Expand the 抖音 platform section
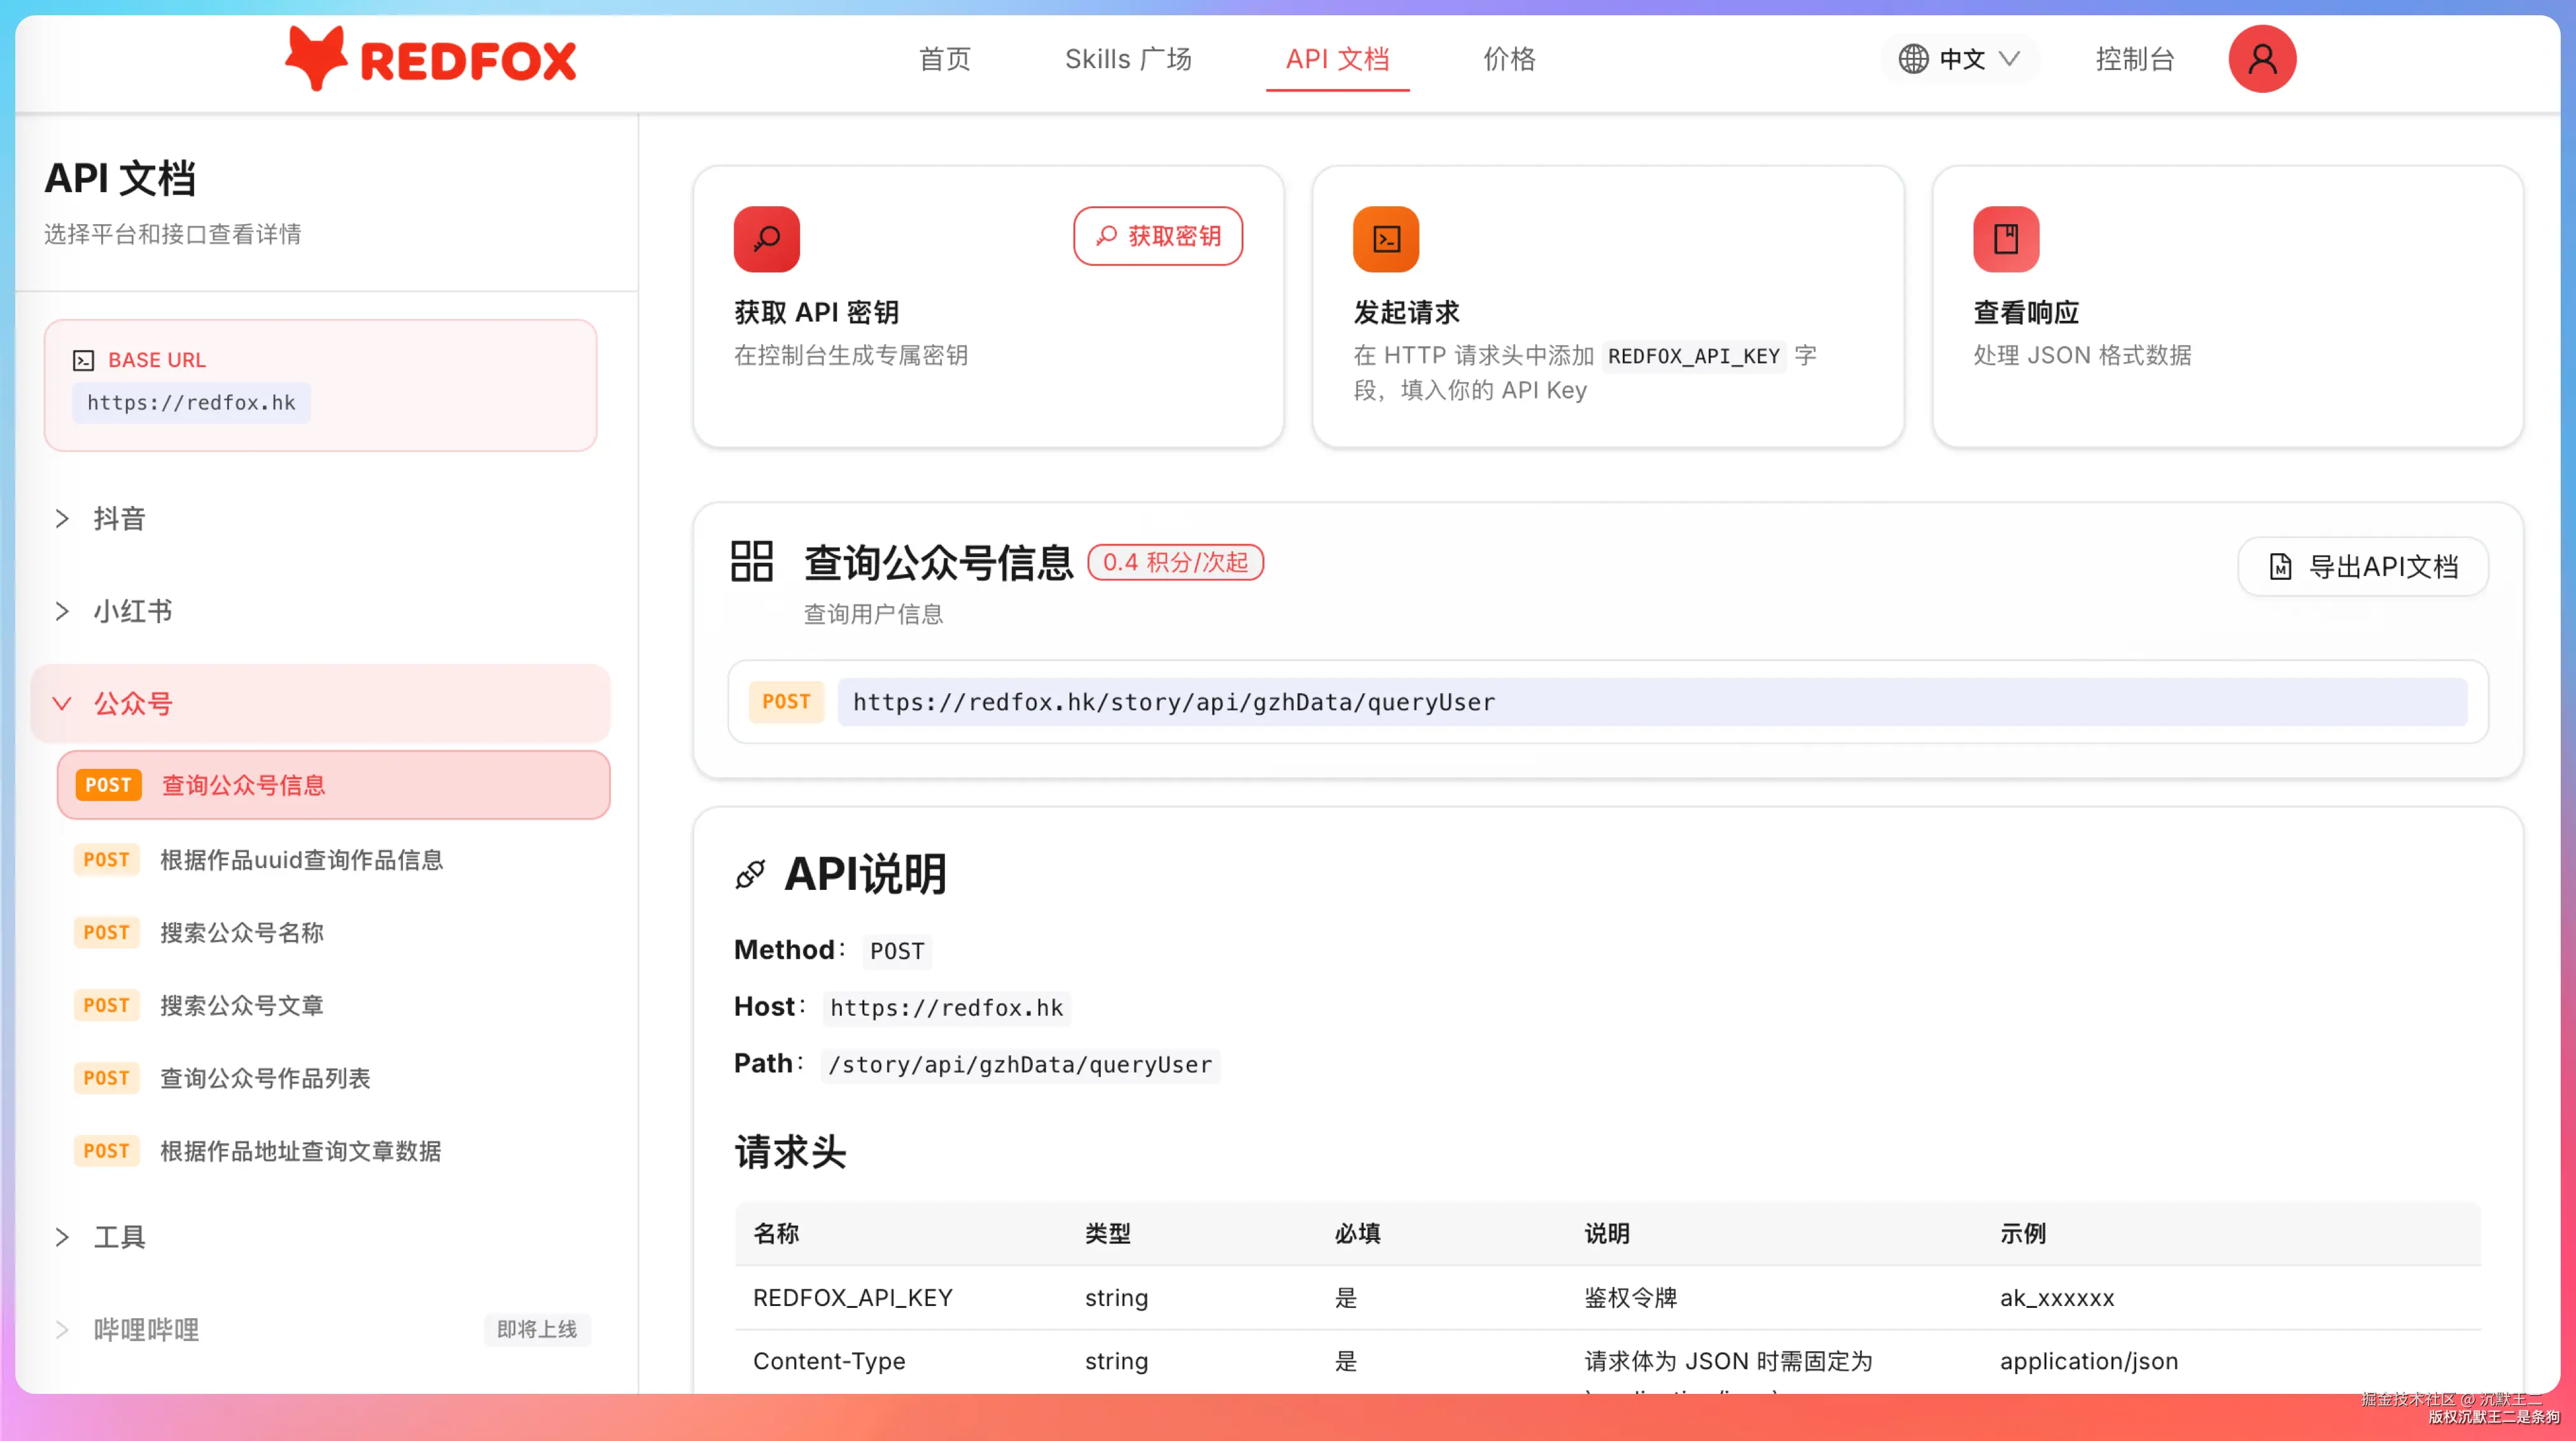 pyautogui.click(x=320, y=518)
